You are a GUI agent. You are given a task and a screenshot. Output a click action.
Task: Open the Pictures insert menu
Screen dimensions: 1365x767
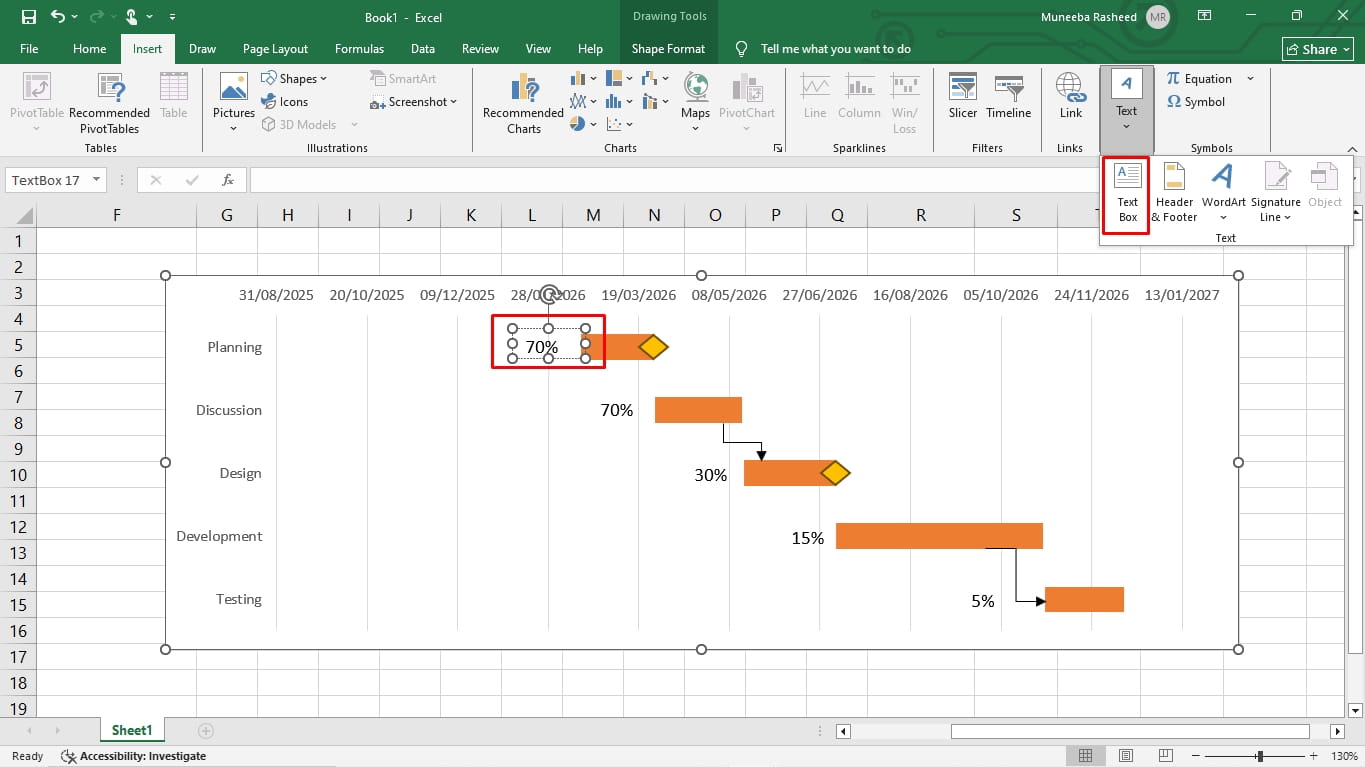pyautogui.click(x=234, y=102)
